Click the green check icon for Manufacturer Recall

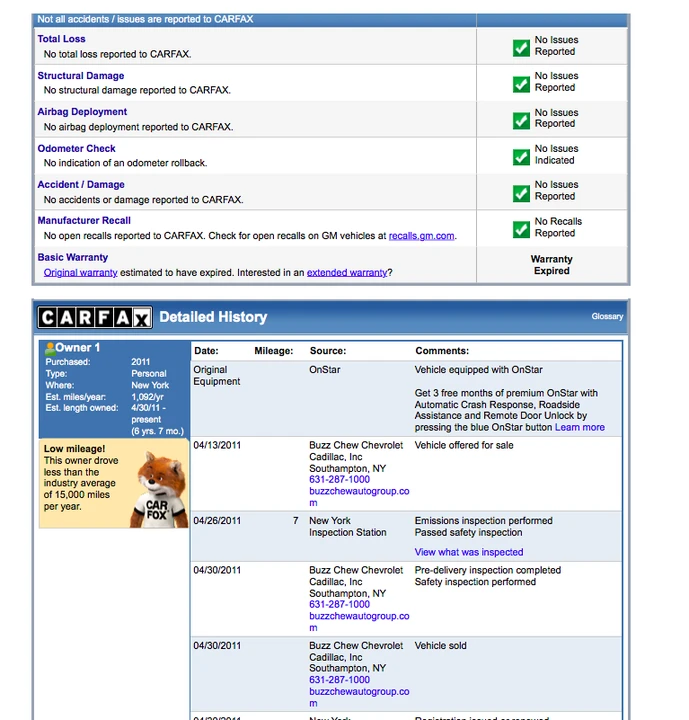(x=521, y=230)
